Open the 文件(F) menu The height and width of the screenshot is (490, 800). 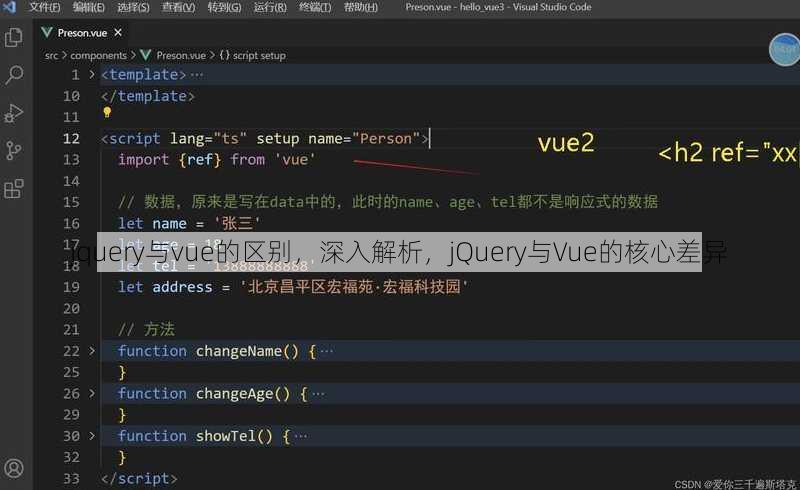click(x=44, y=7)
